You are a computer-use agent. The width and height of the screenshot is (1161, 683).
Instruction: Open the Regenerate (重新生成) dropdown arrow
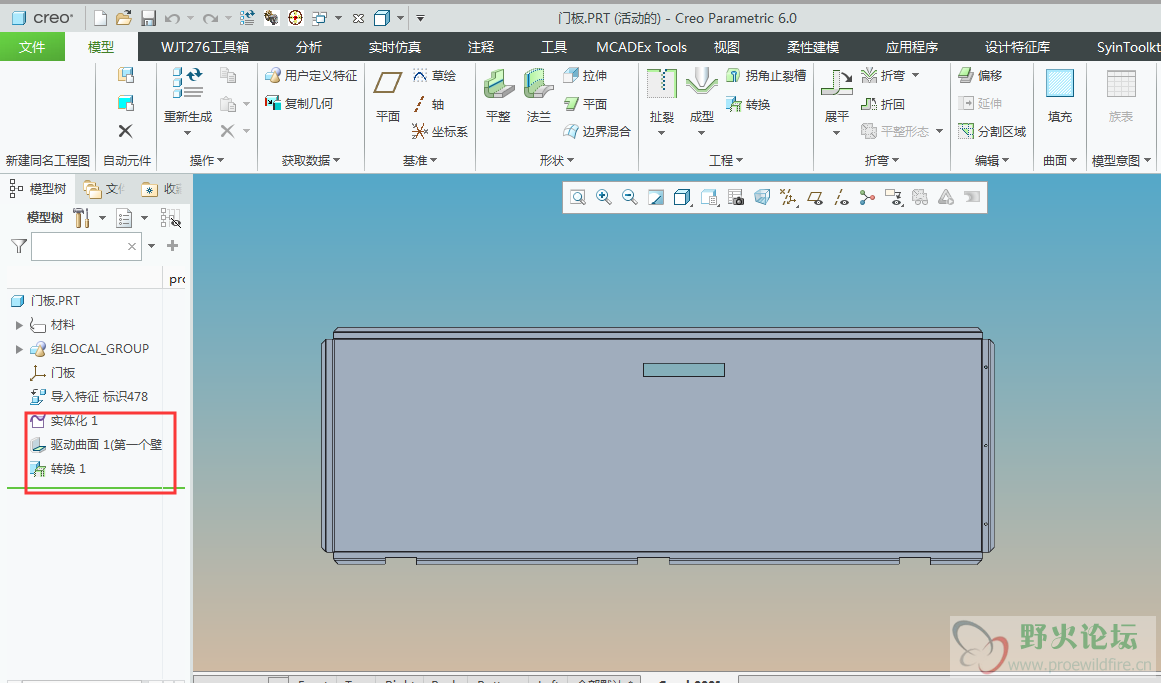pyautogui.click(x=187, y=133)
